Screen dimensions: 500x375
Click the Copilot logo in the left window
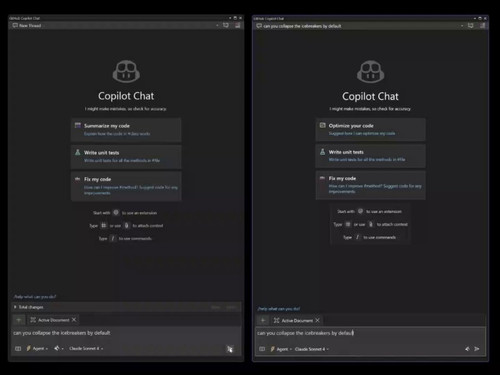click(126, 71)
